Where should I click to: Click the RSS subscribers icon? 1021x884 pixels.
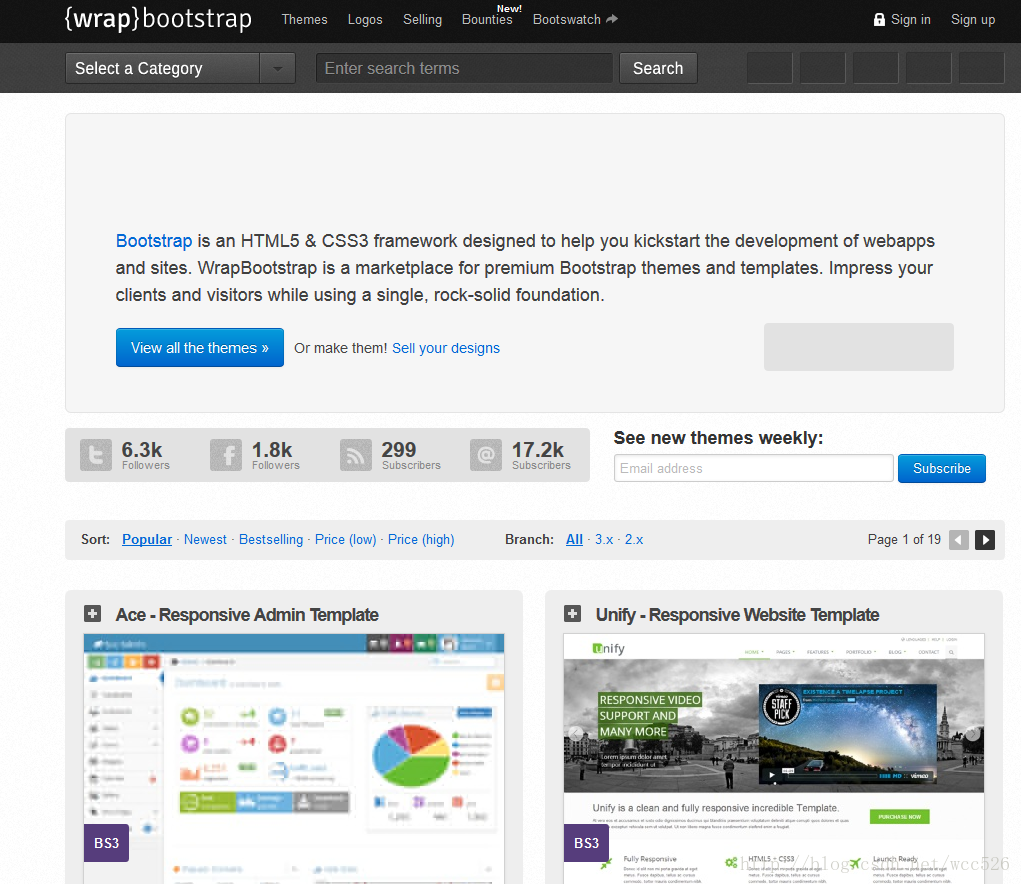click(x=356, y=455)
